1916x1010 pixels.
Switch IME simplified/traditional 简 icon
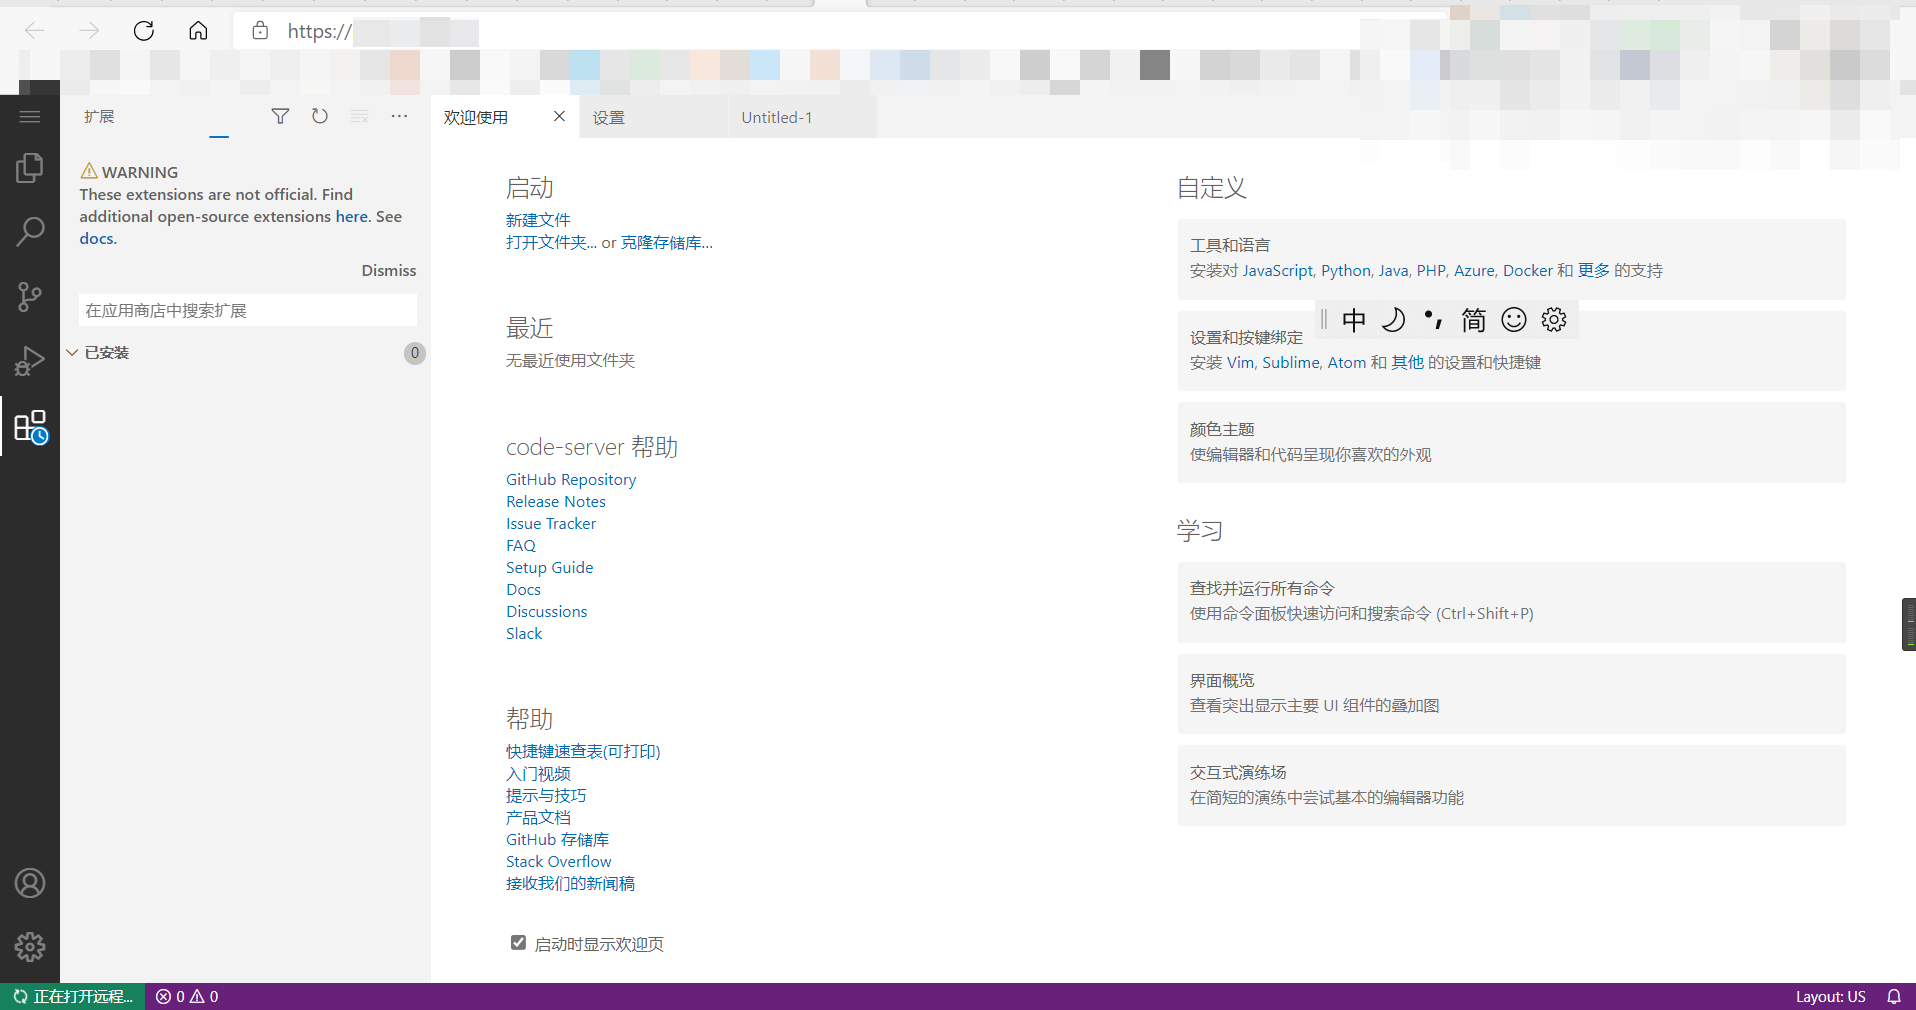pyautogui.click(x=1474, y=320)
